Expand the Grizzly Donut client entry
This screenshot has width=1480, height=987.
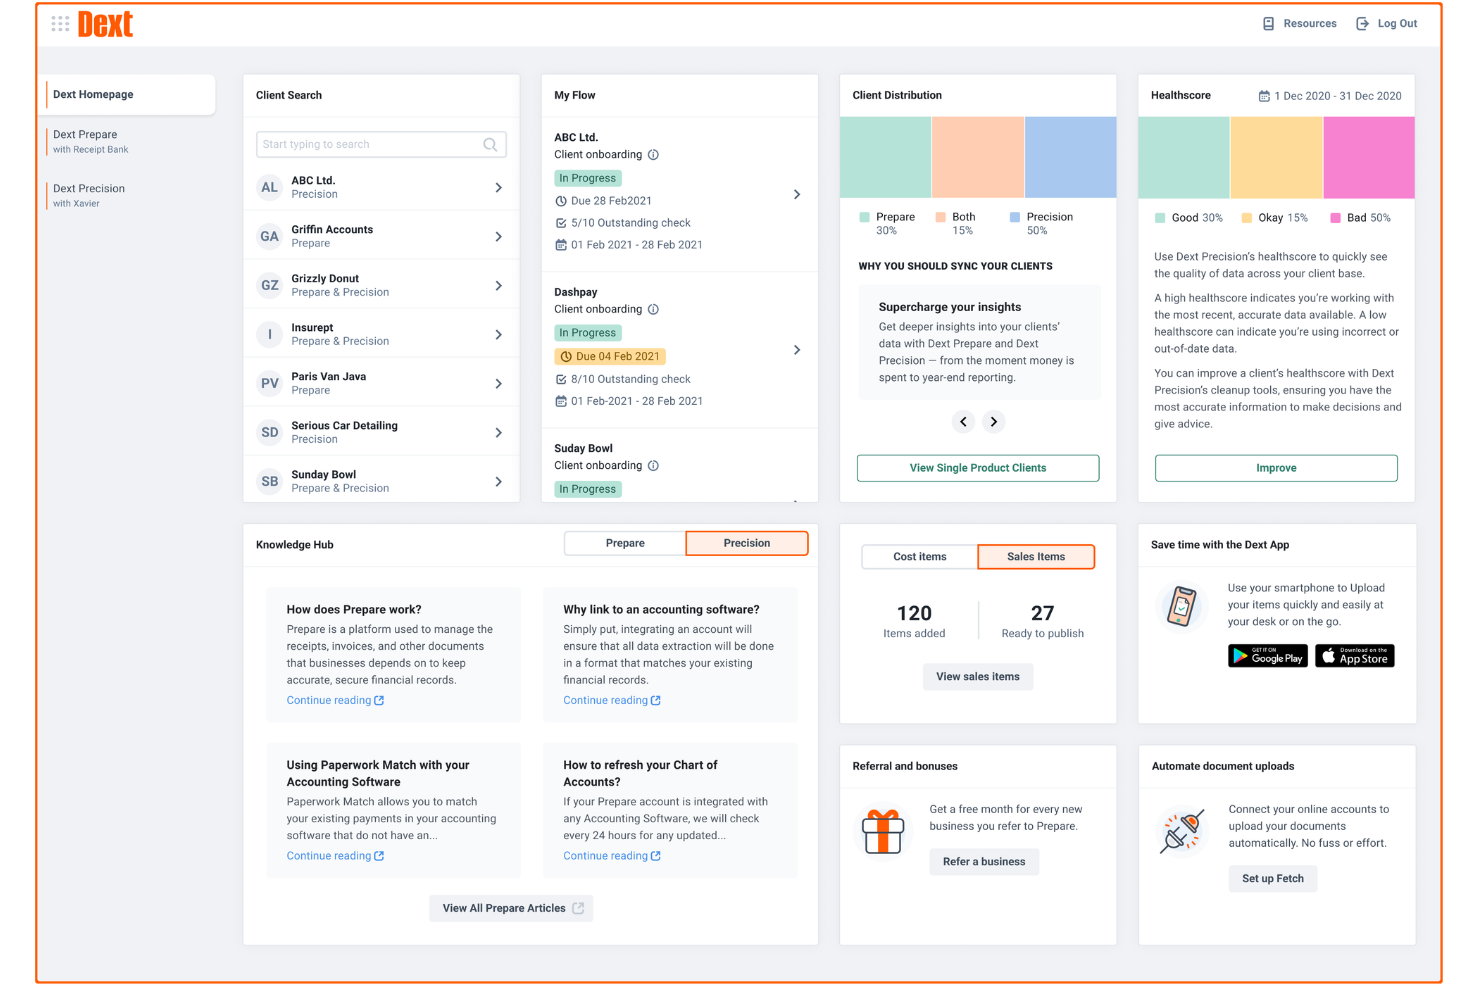pos(498,284)
